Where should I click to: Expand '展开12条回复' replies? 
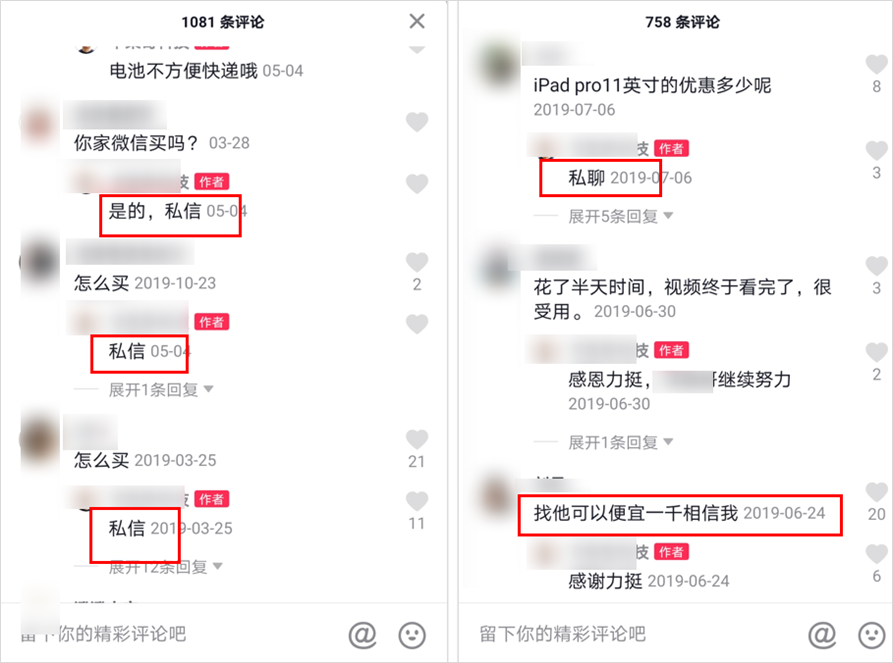[x=165, y=567]
